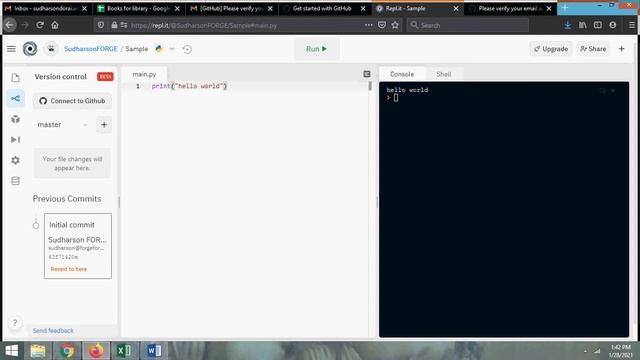
Task: Save to Pocket icon in address bar
Action: pos(382,25)
